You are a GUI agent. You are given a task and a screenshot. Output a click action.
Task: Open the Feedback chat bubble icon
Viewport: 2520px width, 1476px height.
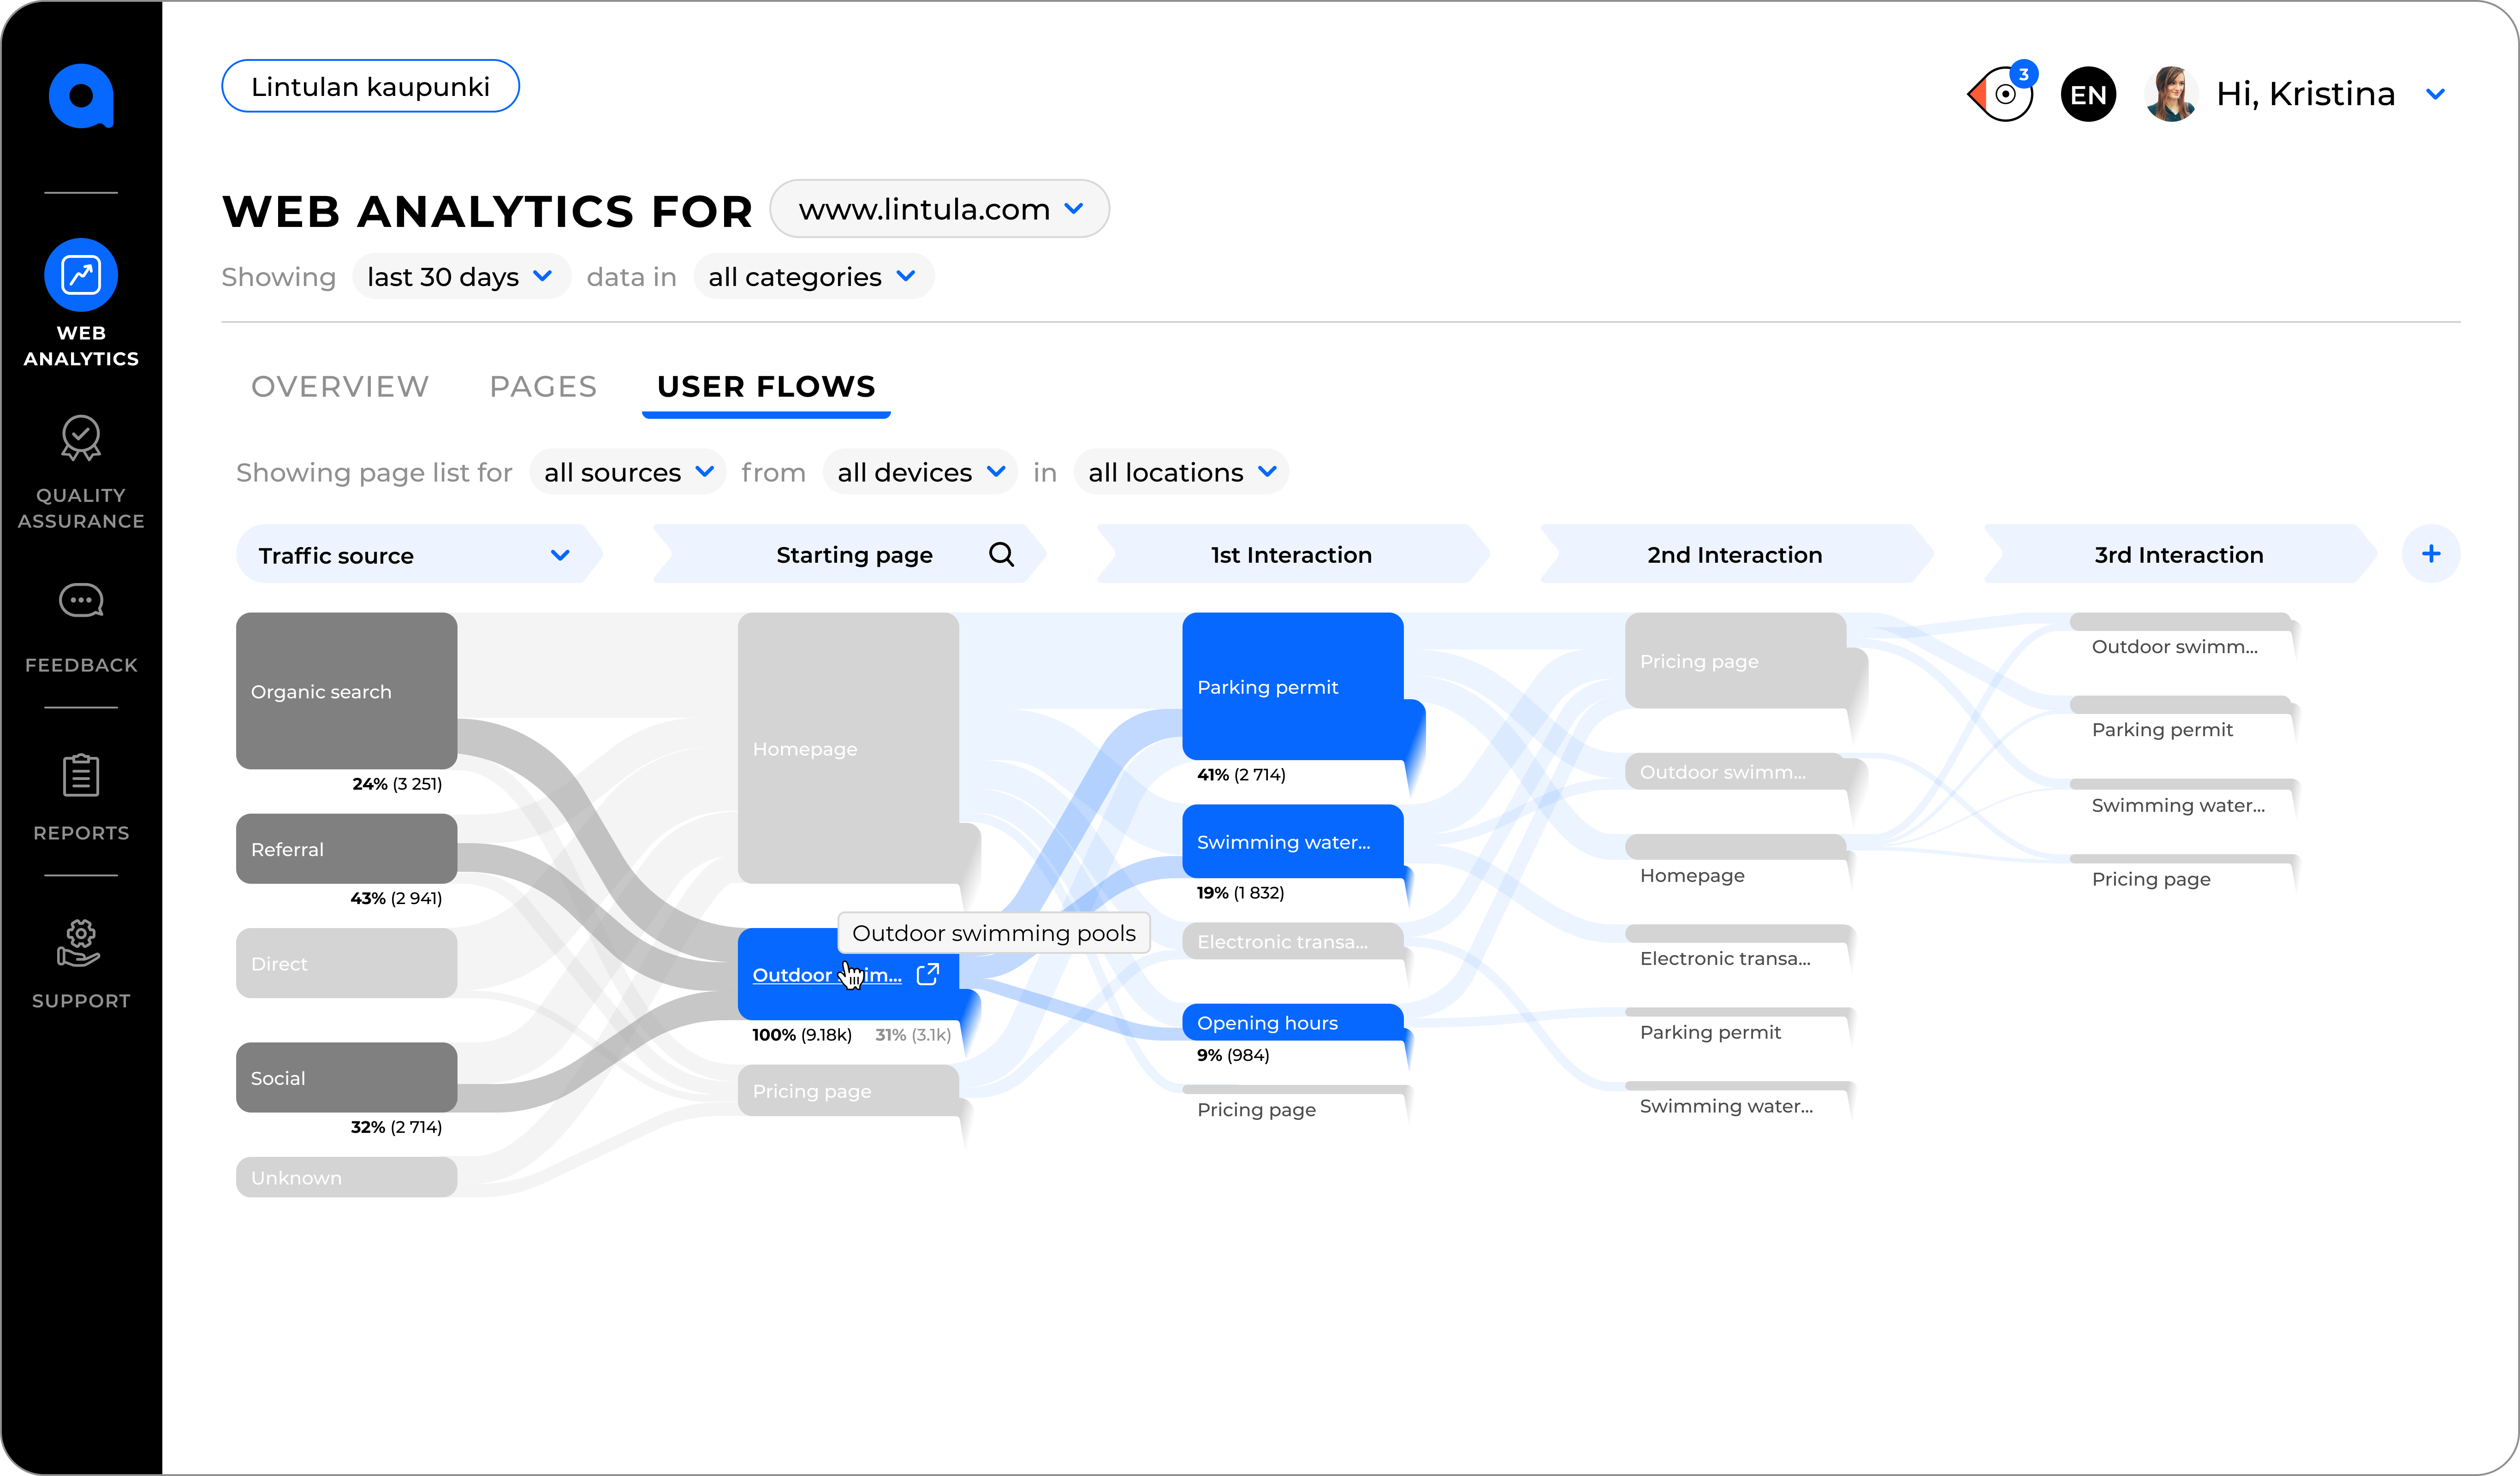pyautogui.click(x=81, y=601)
